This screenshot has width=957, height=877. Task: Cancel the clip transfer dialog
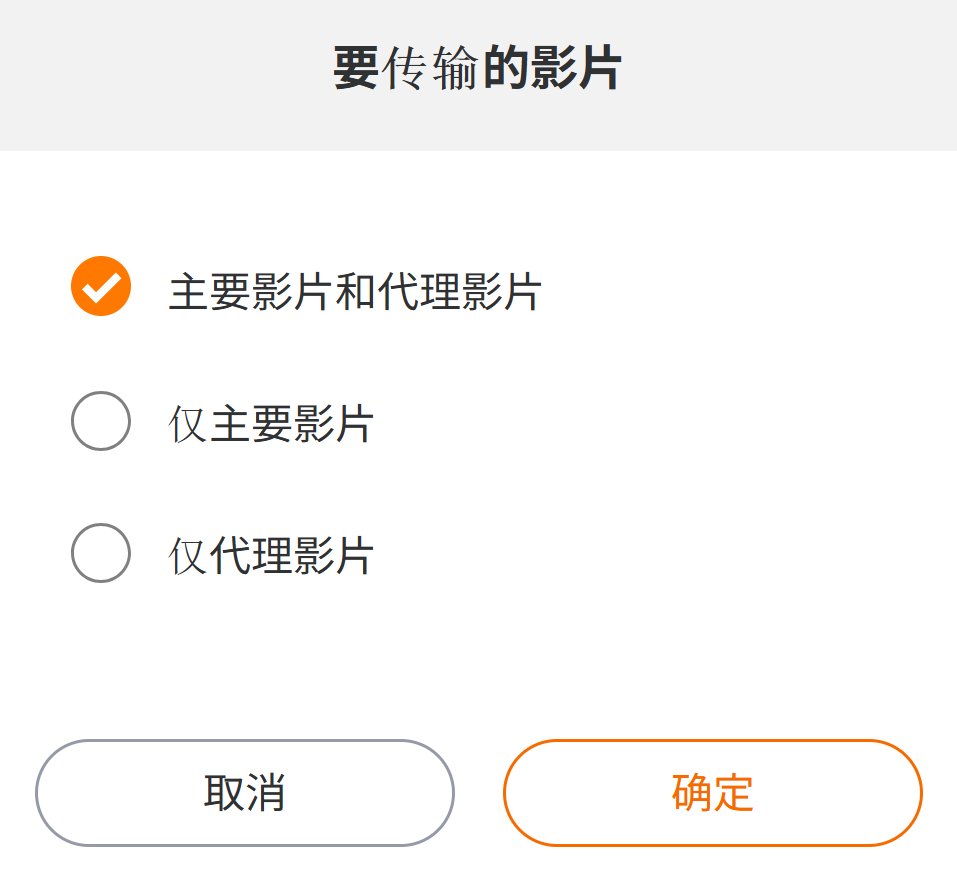(245, 793)
